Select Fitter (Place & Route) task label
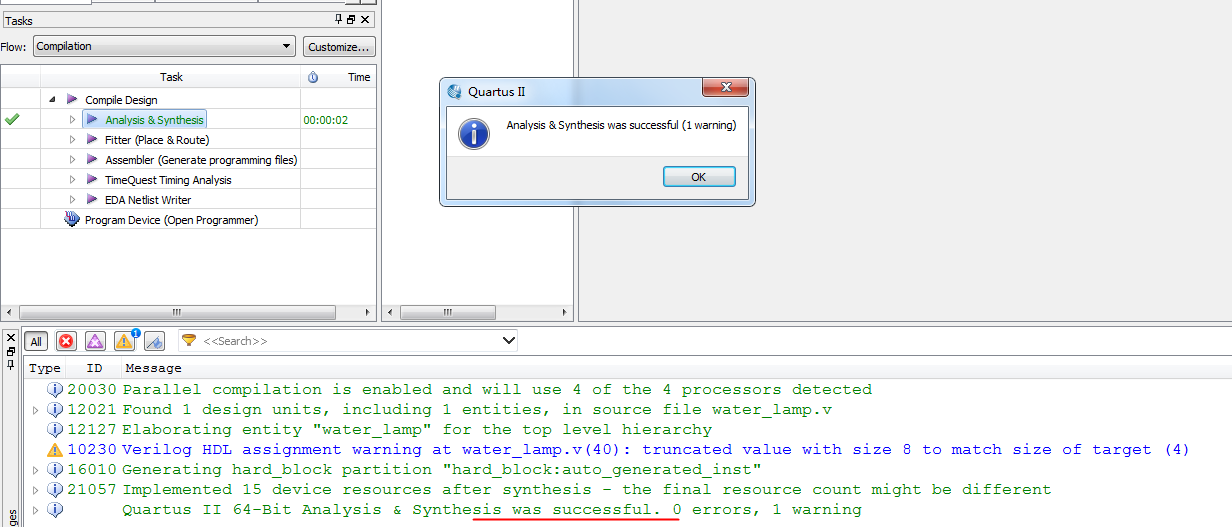This screenshot has height=527, width=1232. coord(157,140)
